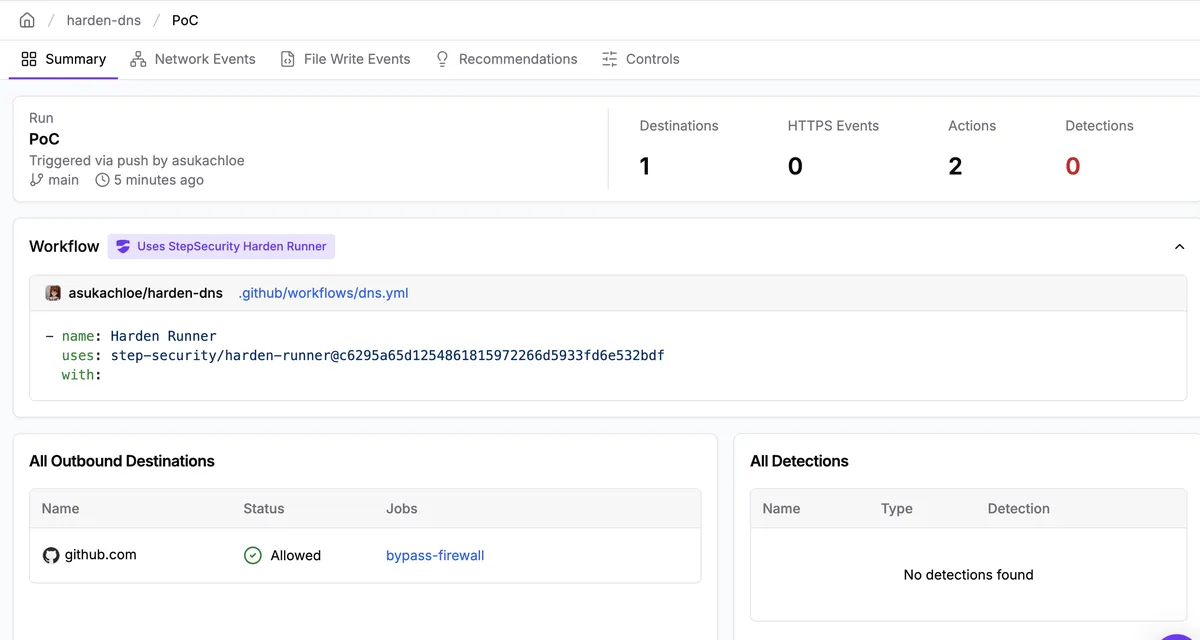The height and width of the screenshot is (640, 1200).
Task: Click the Detections count value
Action: coord(1072,166)
